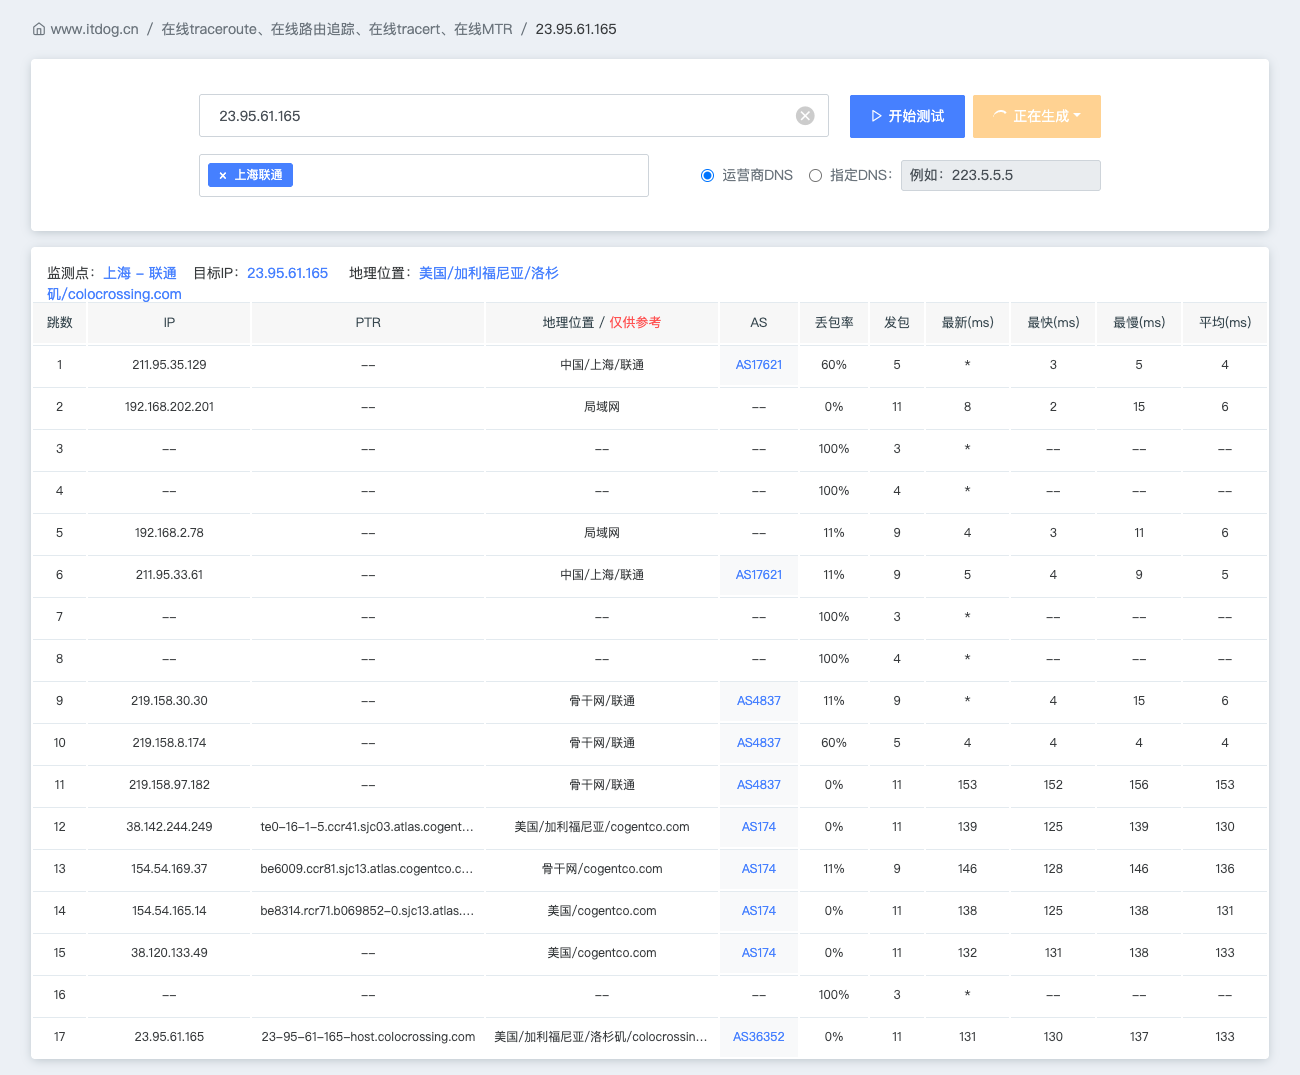Select IP 38.120.133.49 in hop 15
1300x1075 pixels.
pos(169,953)
